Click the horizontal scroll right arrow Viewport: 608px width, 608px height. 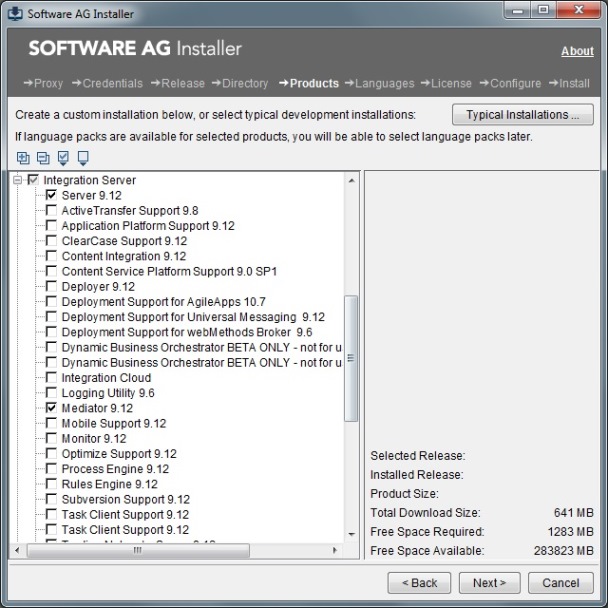tap(335, 550)
